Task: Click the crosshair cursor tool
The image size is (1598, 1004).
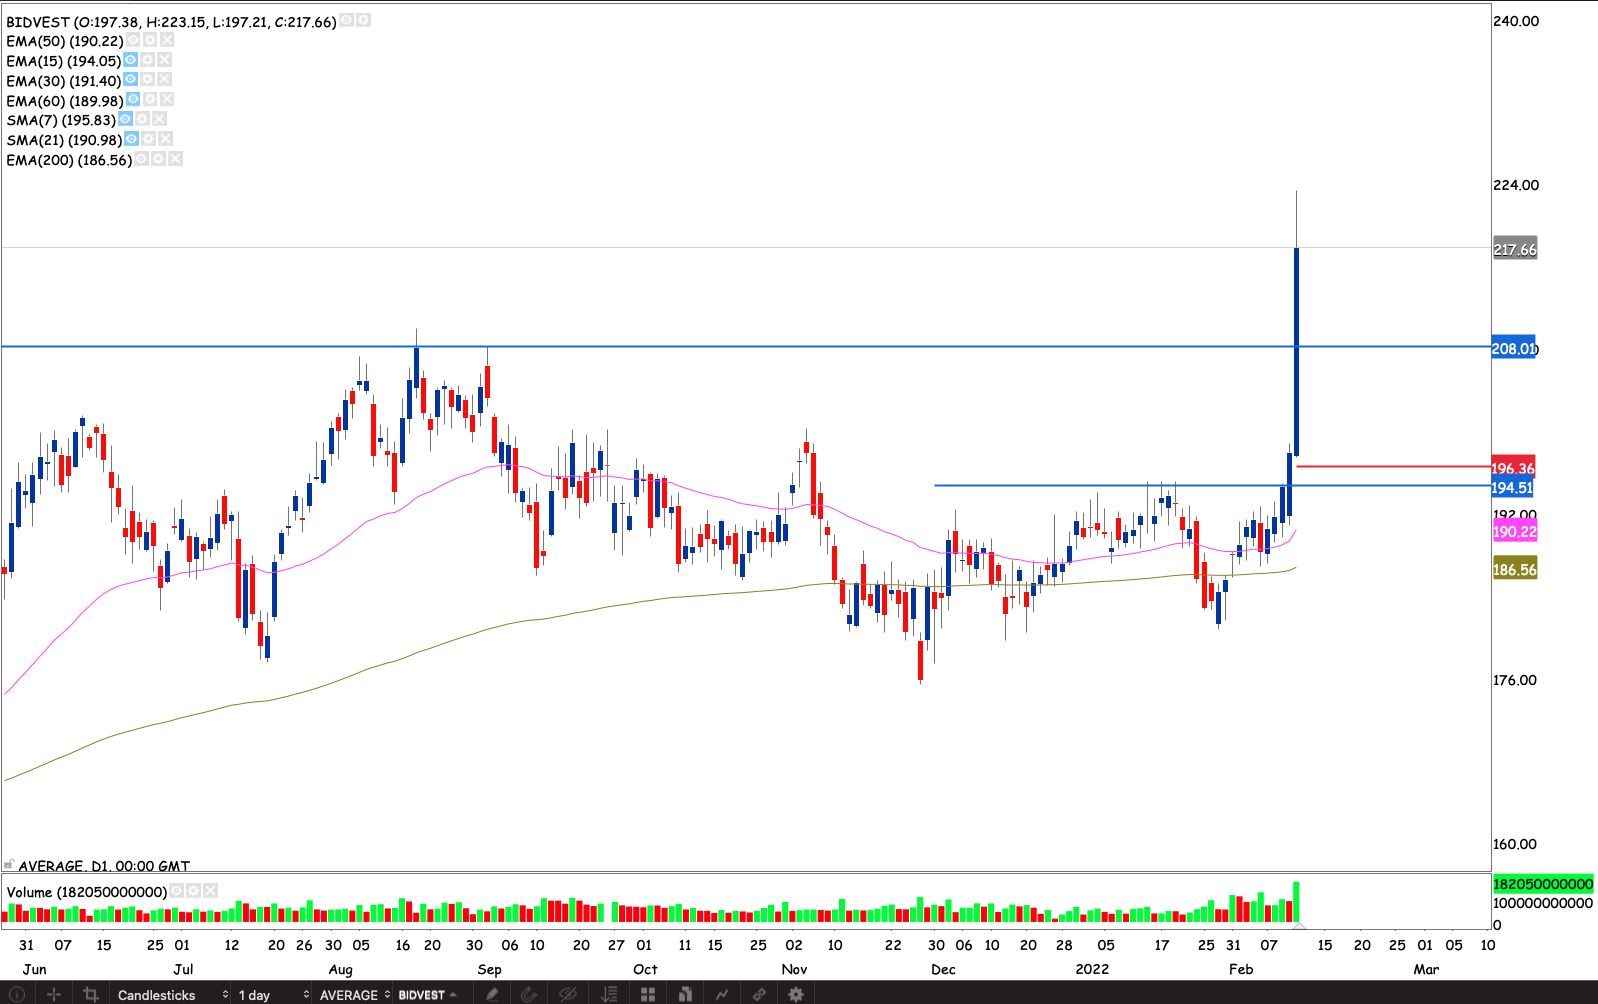Action: tap(54, 994)
